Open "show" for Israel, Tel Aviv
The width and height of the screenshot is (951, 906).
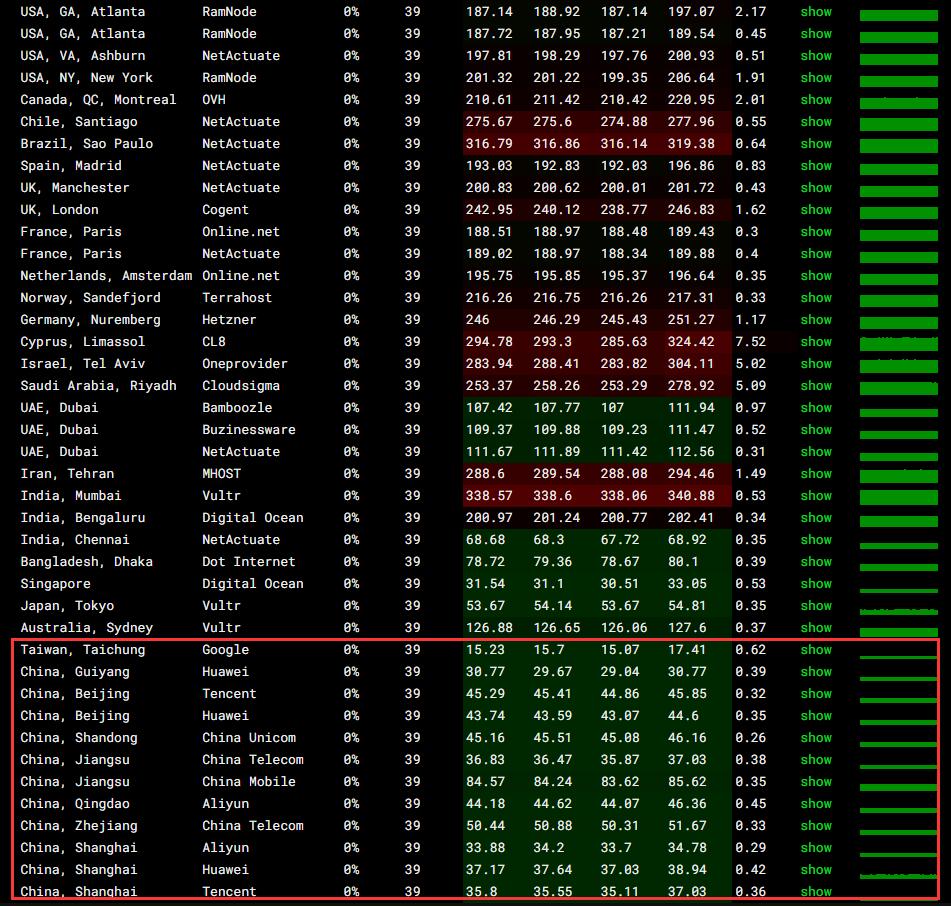pyautogui.click(x=816, y=363)
